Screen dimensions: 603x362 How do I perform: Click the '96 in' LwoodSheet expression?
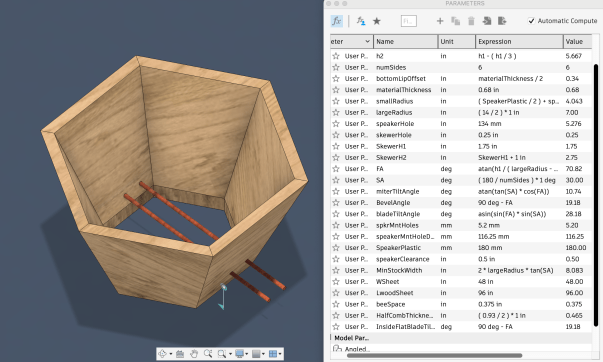click(x=486, y=293)
